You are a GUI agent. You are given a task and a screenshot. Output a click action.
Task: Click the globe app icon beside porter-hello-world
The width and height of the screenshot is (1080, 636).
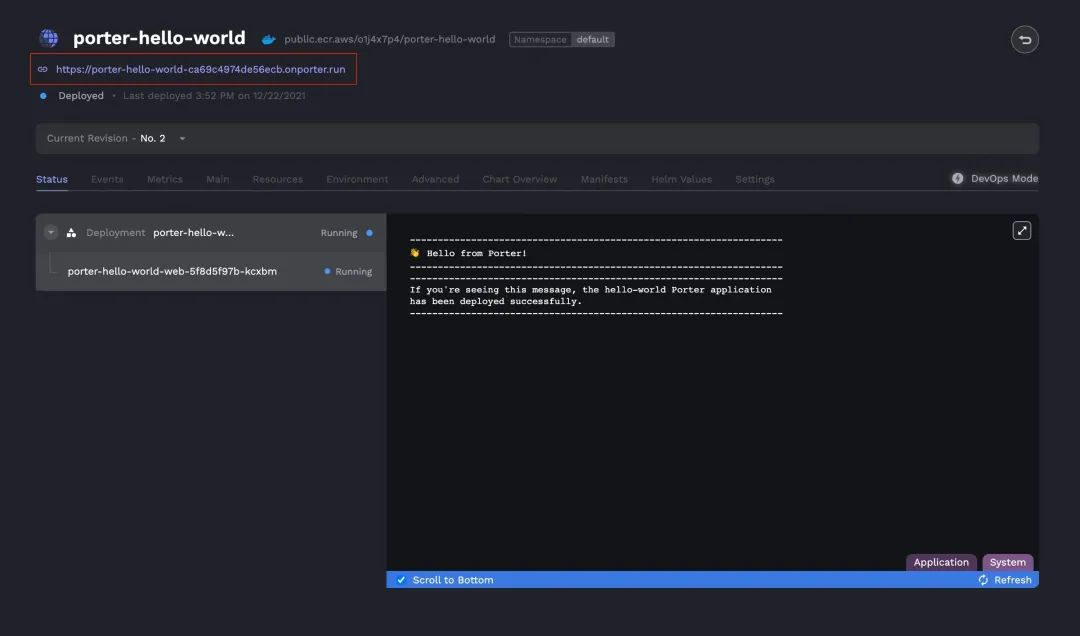(48, 38)
